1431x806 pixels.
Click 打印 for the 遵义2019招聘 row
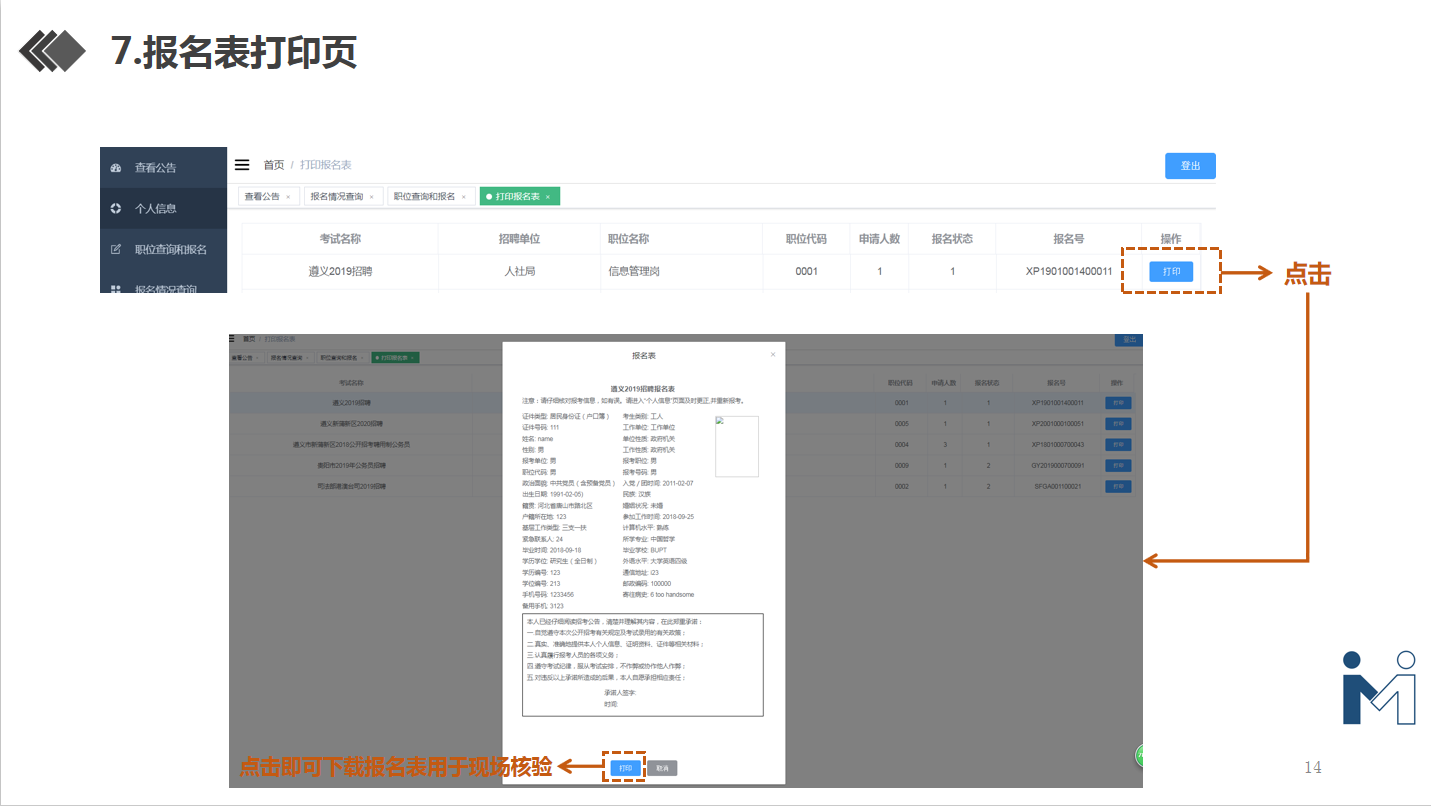(1171, 271)
